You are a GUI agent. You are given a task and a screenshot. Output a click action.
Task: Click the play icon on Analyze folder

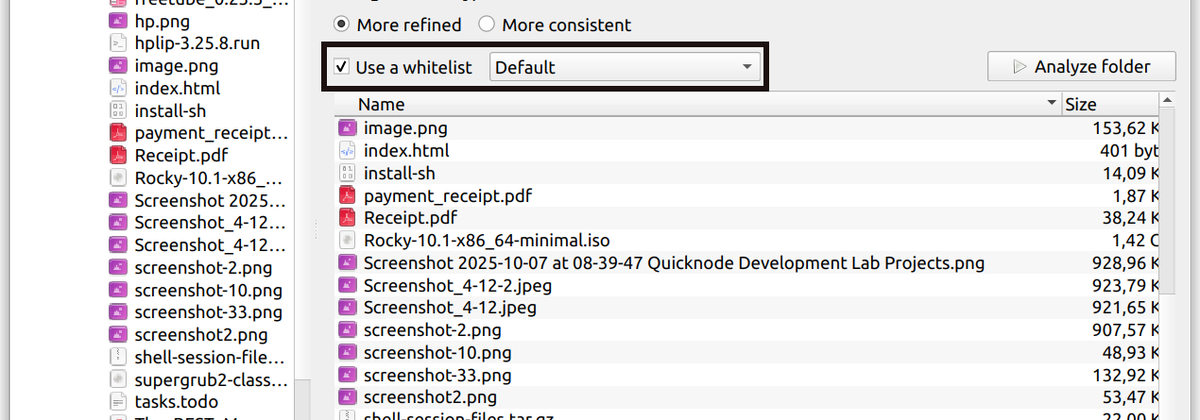click(1019, 67)
